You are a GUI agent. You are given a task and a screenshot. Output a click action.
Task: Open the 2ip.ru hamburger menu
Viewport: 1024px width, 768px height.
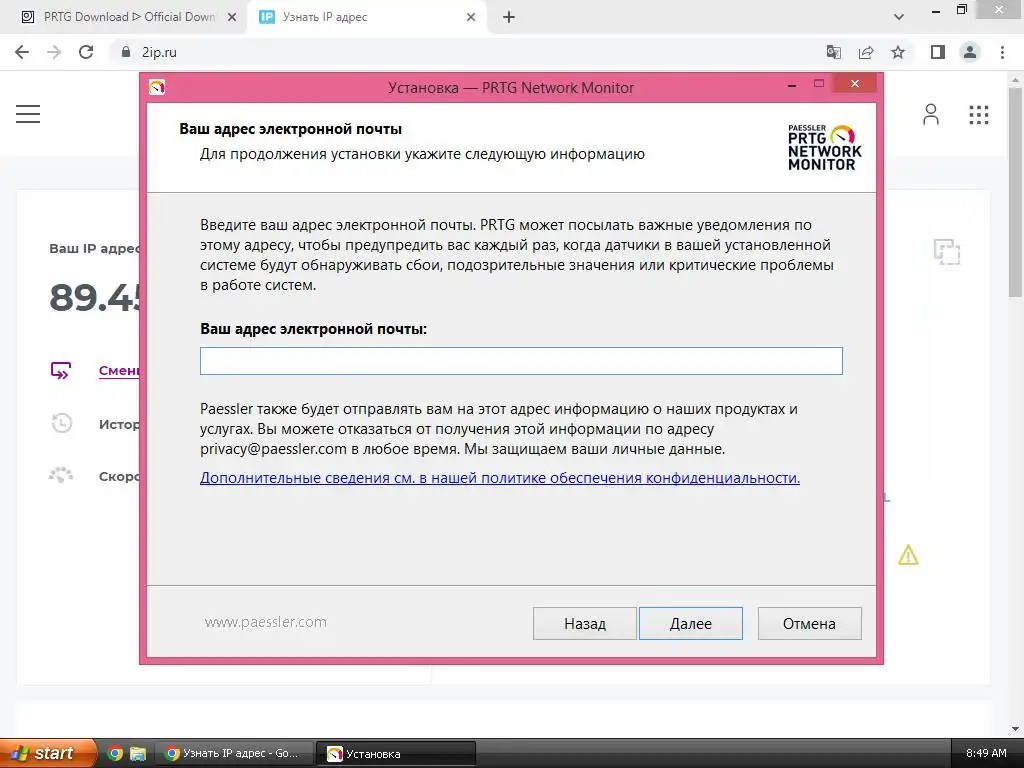[x=28, y=114]
